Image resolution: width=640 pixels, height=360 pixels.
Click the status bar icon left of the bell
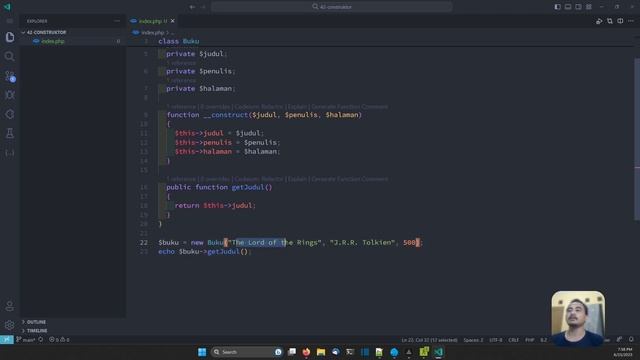click(620, 340)
